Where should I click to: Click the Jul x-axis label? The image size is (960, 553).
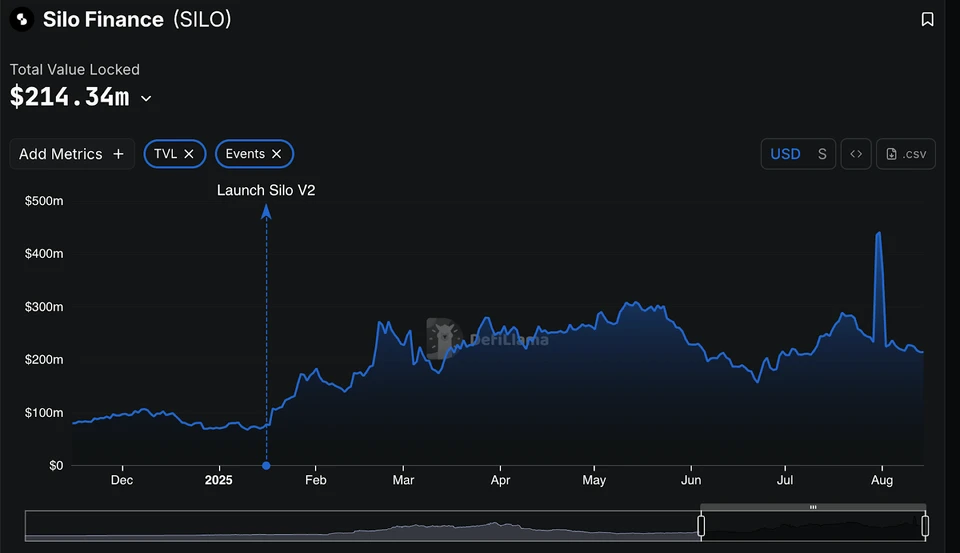785,480
